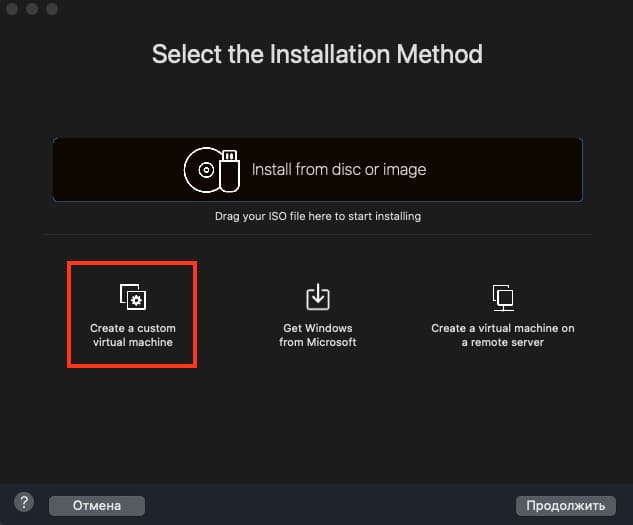
Task: Zoom the window with the third title button
Action: (52, 9)
